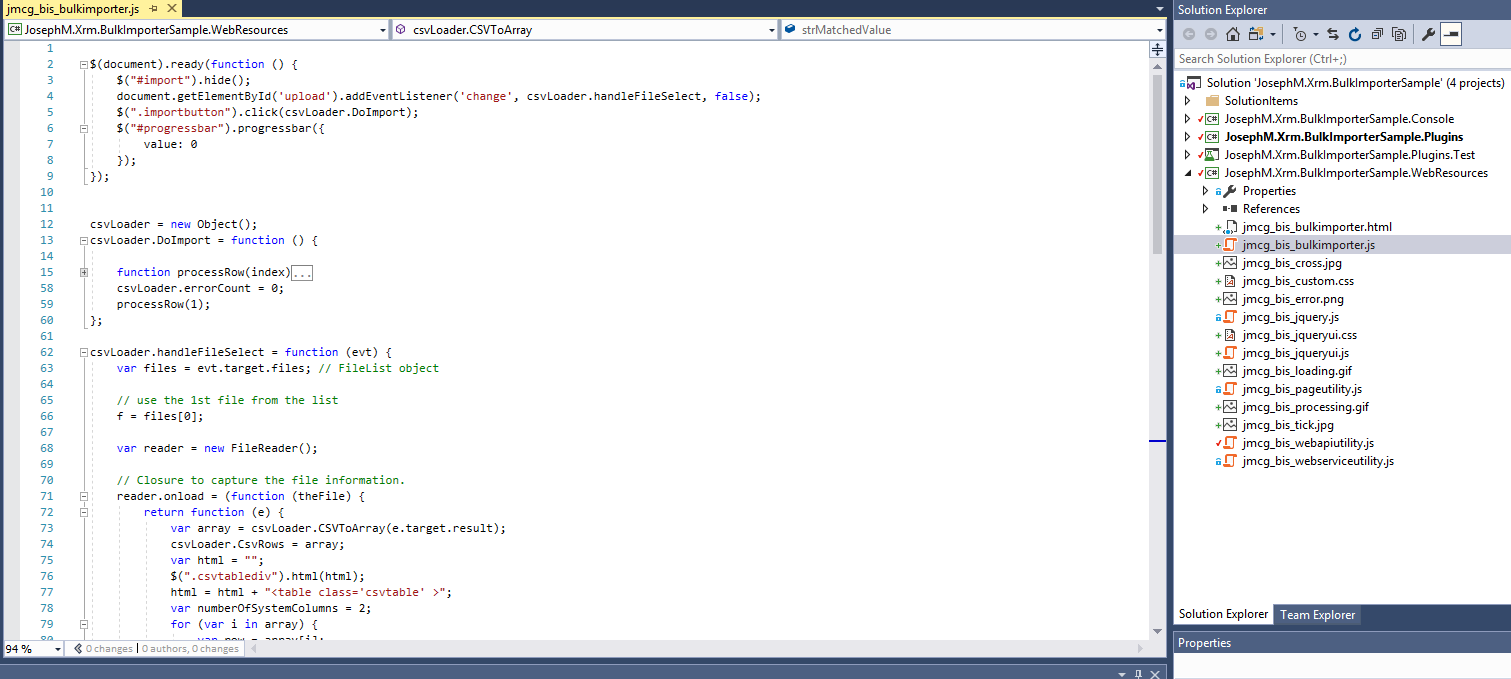Collapse the code region at line 15
This screenshot has height=679, width=1511.
[82, 271]
